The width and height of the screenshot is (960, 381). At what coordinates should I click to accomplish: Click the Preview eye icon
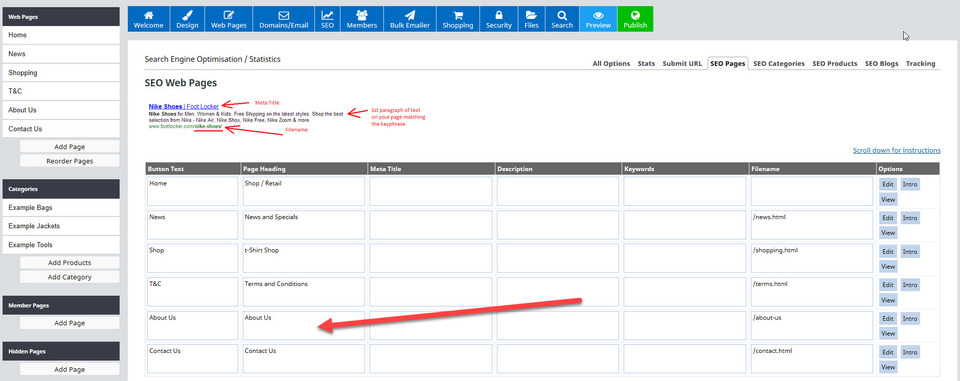click(x=598, y=15)
